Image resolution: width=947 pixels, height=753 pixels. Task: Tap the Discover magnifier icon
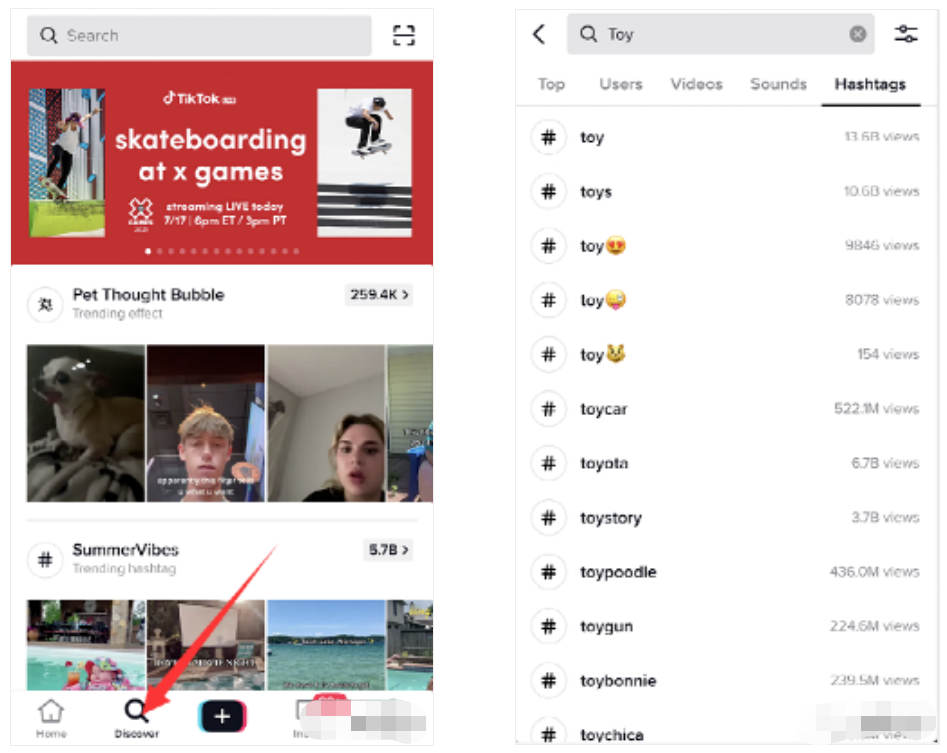click(136, 711)
